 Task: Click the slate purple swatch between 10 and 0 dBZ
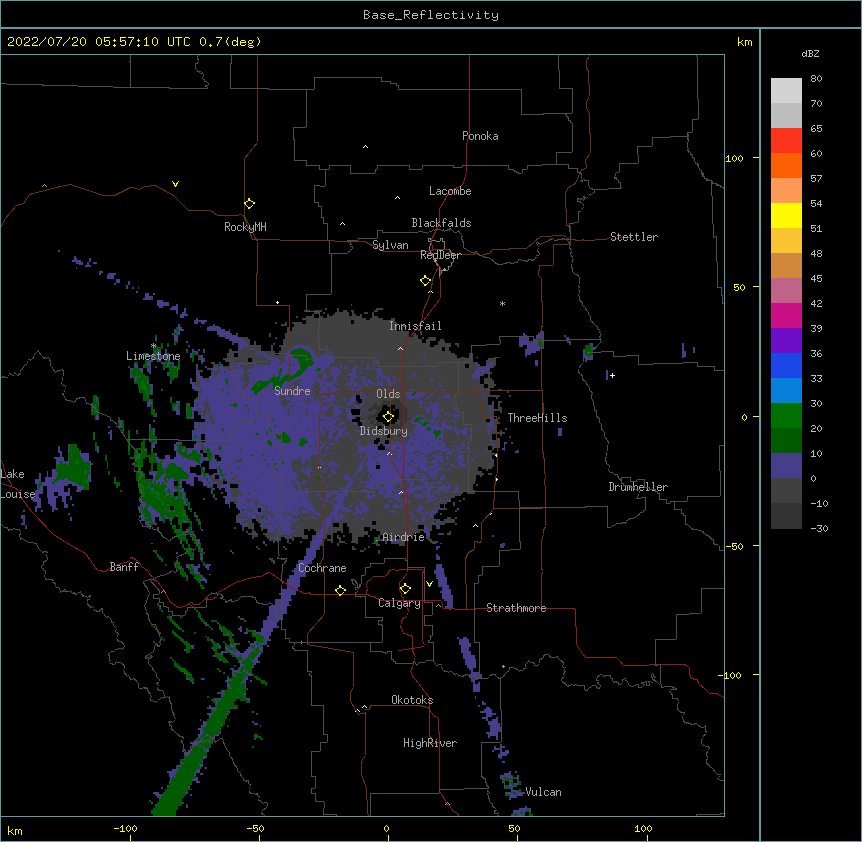pyautogui.click(x=786, y=466)
